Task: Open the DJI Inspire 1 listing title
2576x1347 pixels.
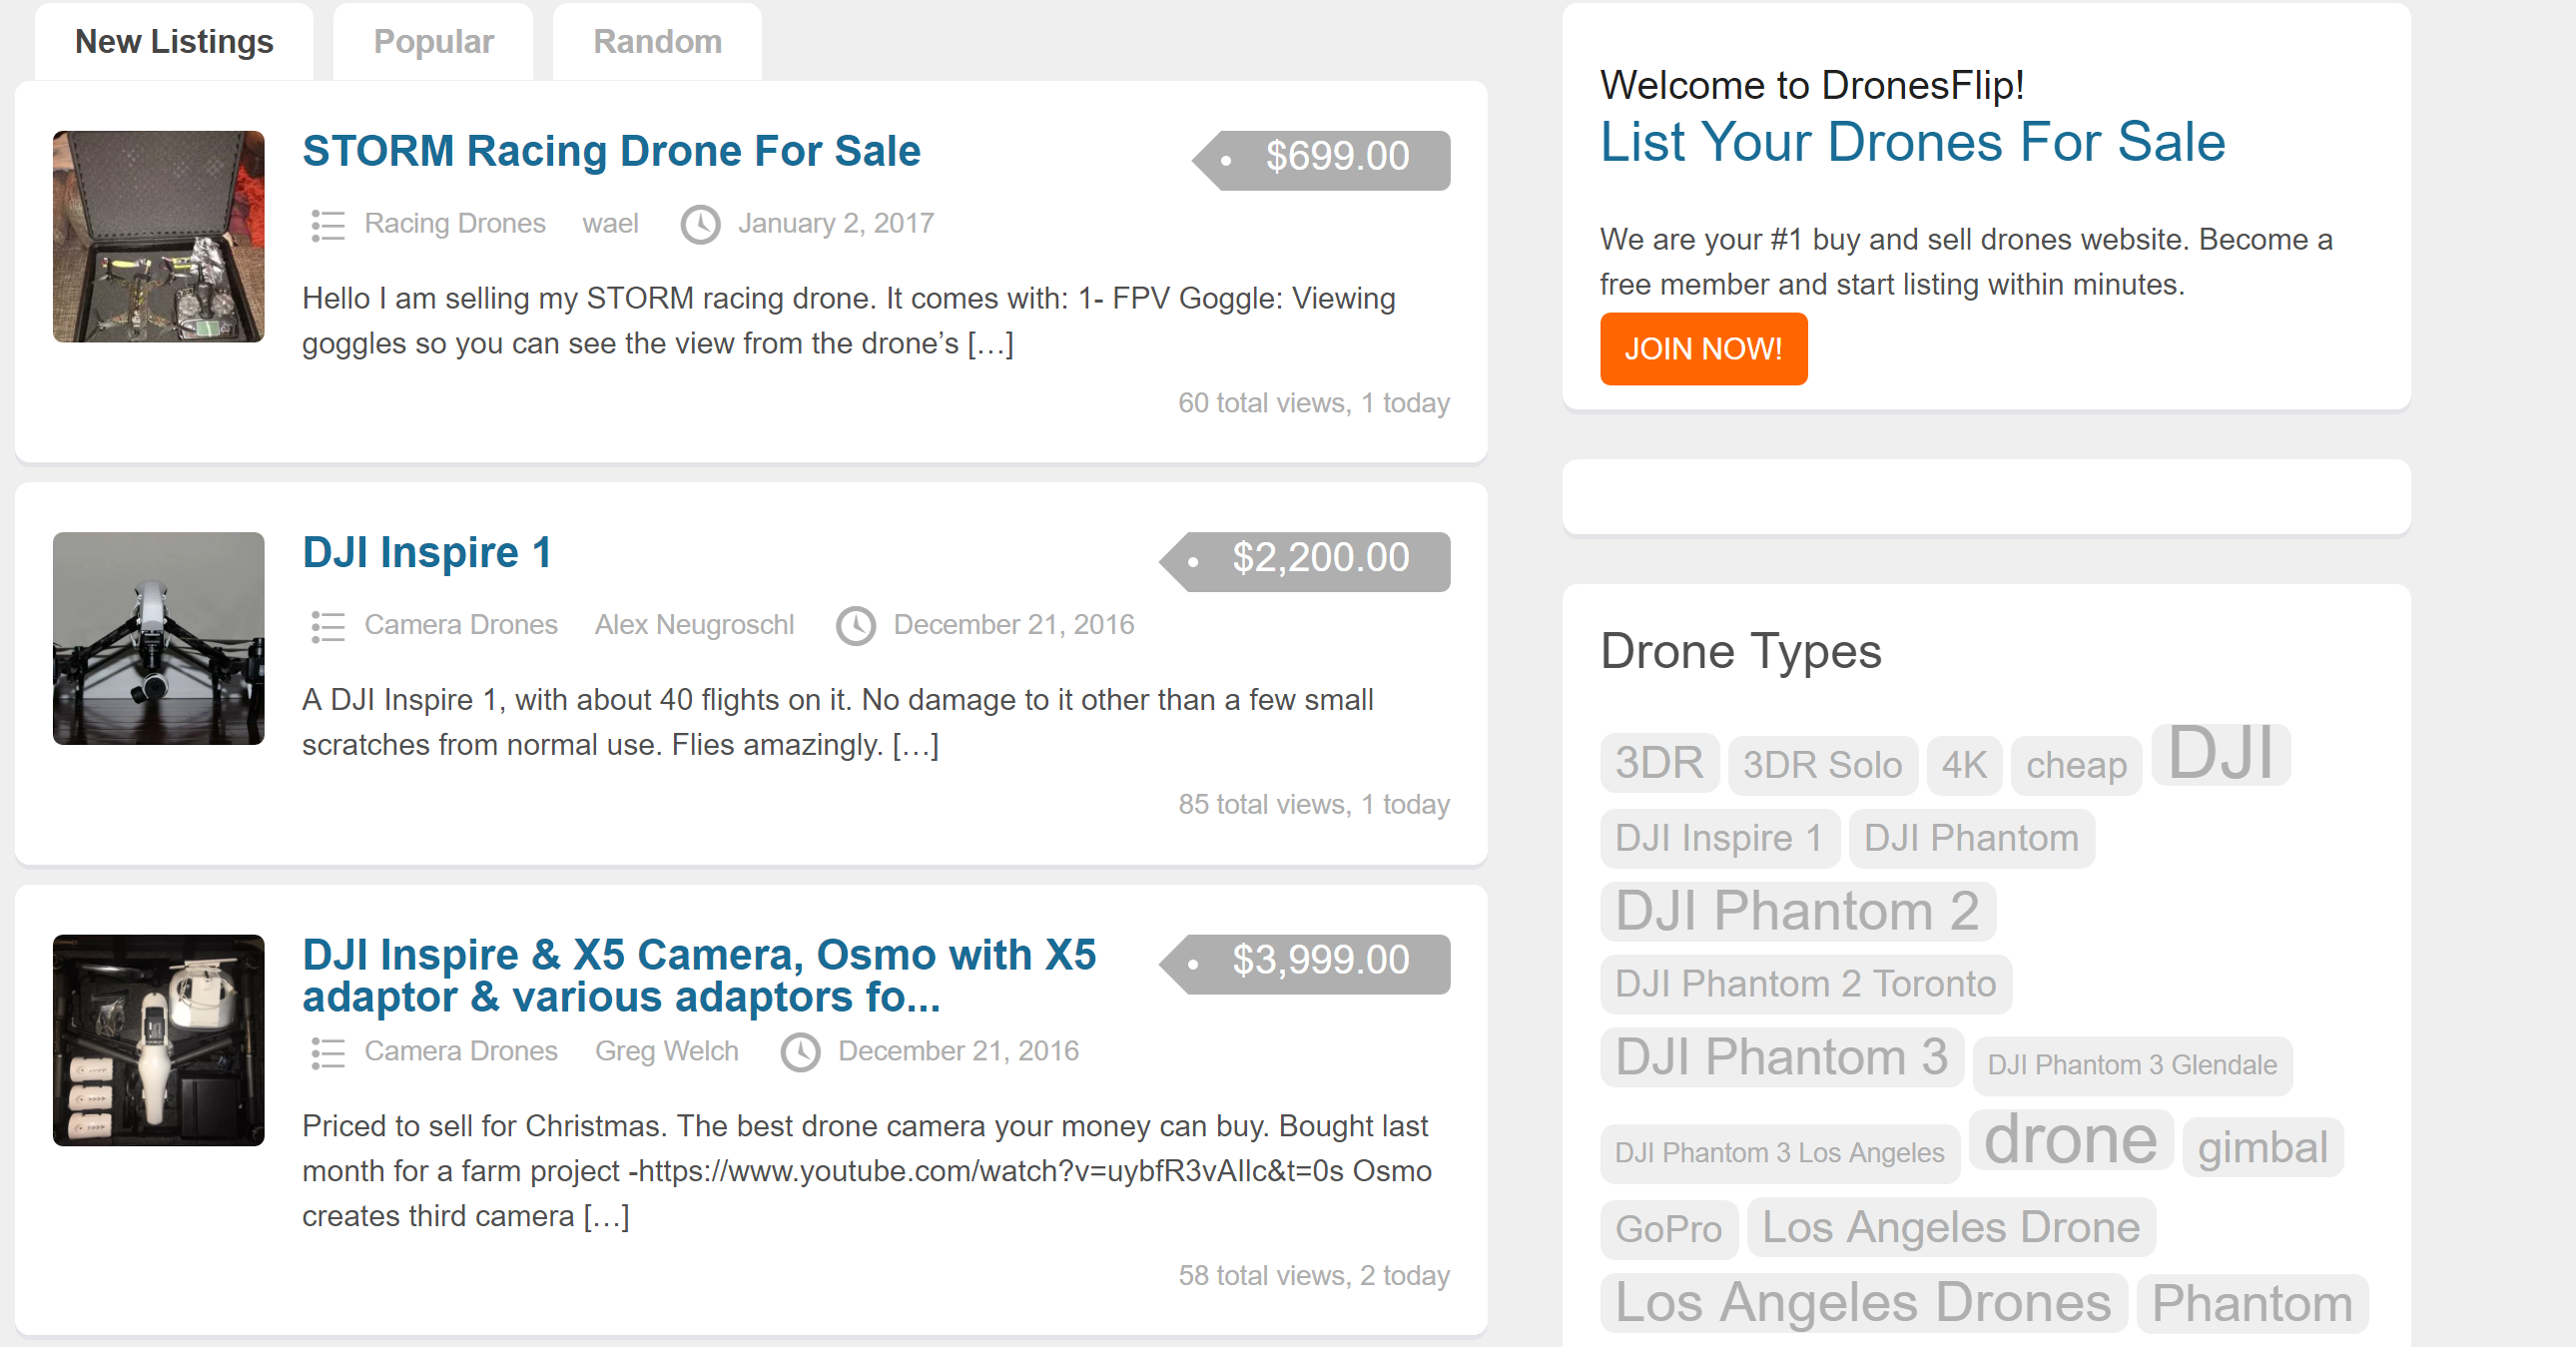Action: (427, 552)
